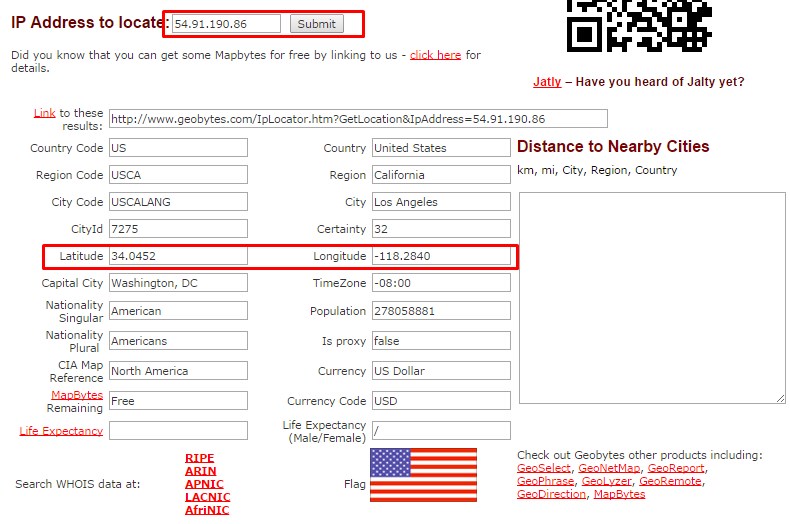Click the City field Los Angeles

[441, 202]
